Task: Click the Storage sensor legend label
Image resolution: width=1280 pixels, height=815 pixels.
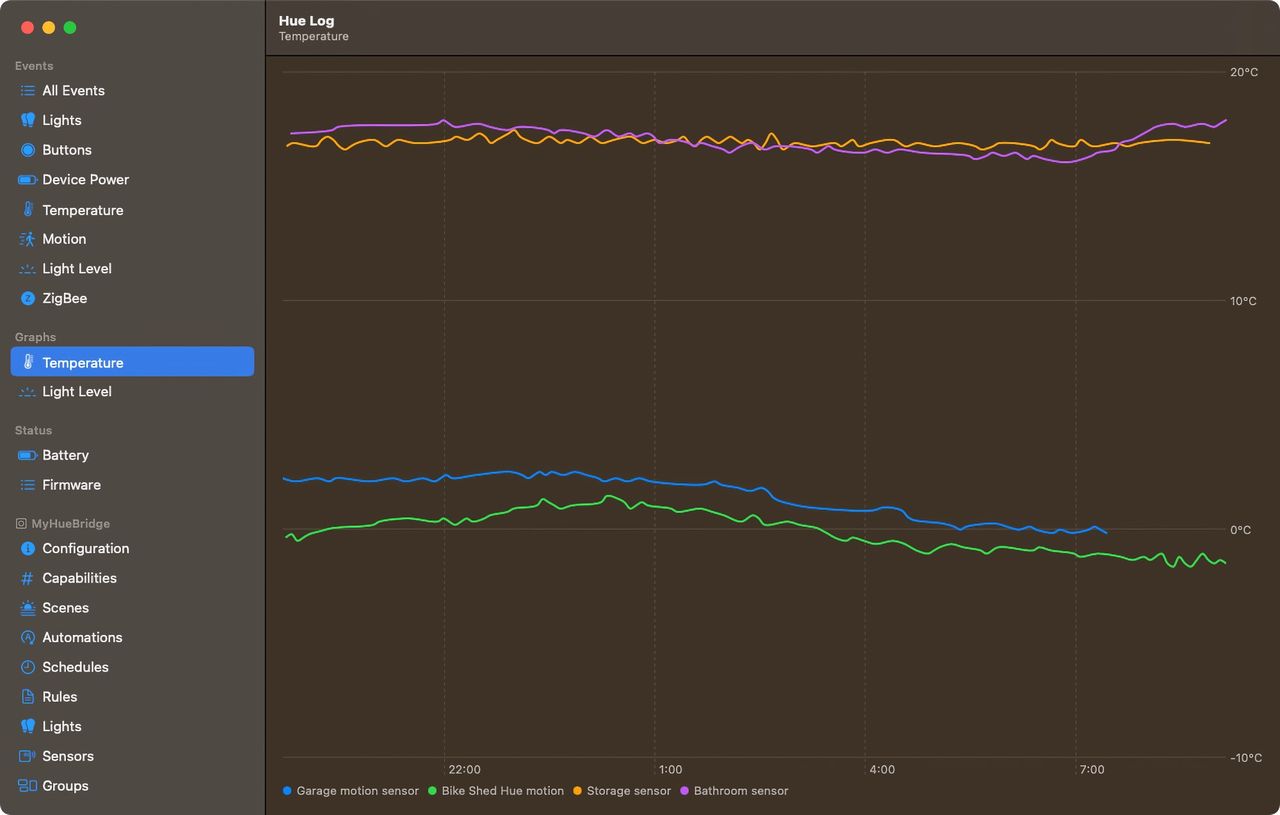Action: click(628, 791)
